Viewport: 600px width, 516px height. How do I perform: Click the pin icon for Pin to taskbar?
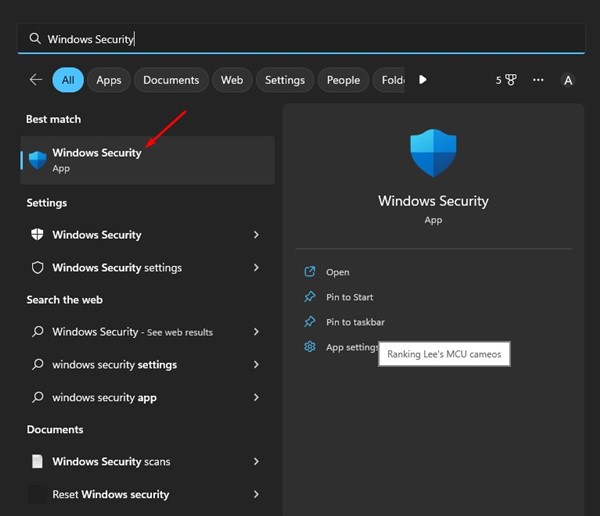coord(310,322)
